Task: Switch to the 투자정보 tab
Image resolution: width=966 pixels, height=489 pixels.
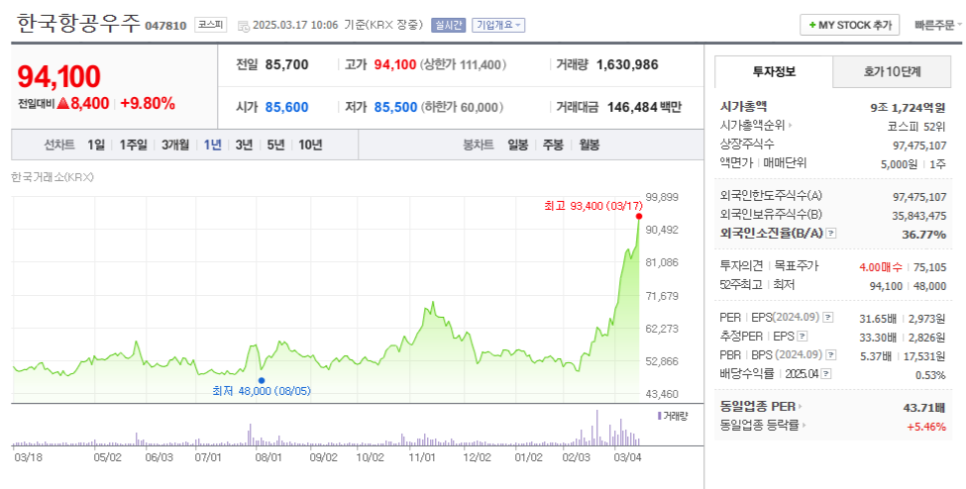Action: coord(774,71)
